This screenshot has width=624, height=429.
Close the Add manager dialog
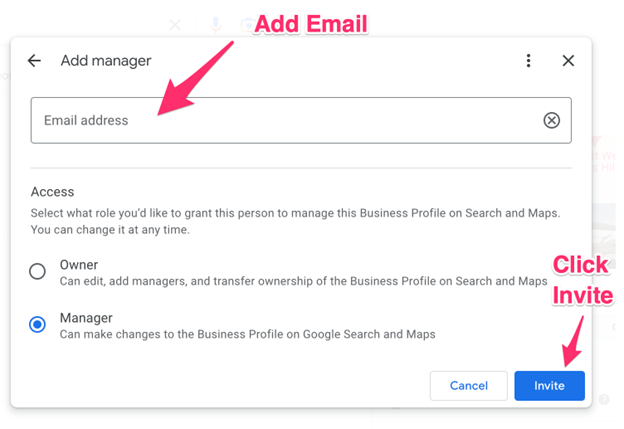tap(568, 60)
